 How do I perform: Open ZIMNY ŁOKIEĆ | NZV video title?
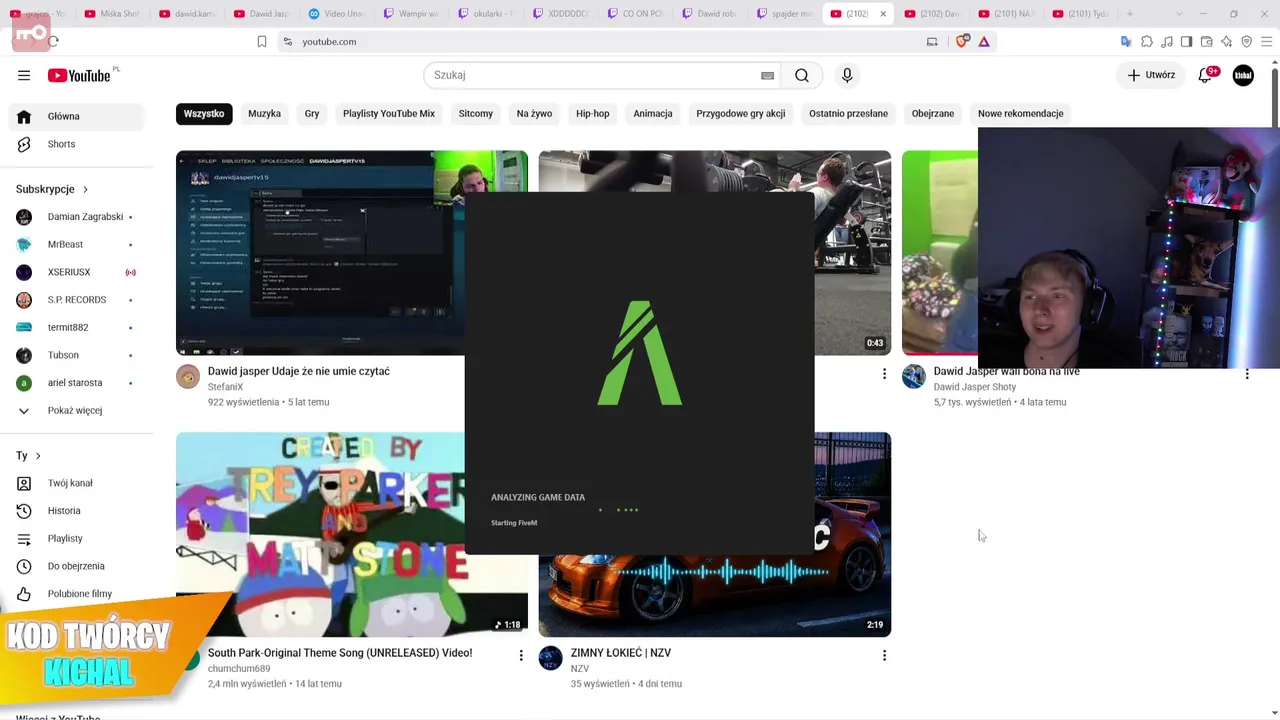coord(621,653)
